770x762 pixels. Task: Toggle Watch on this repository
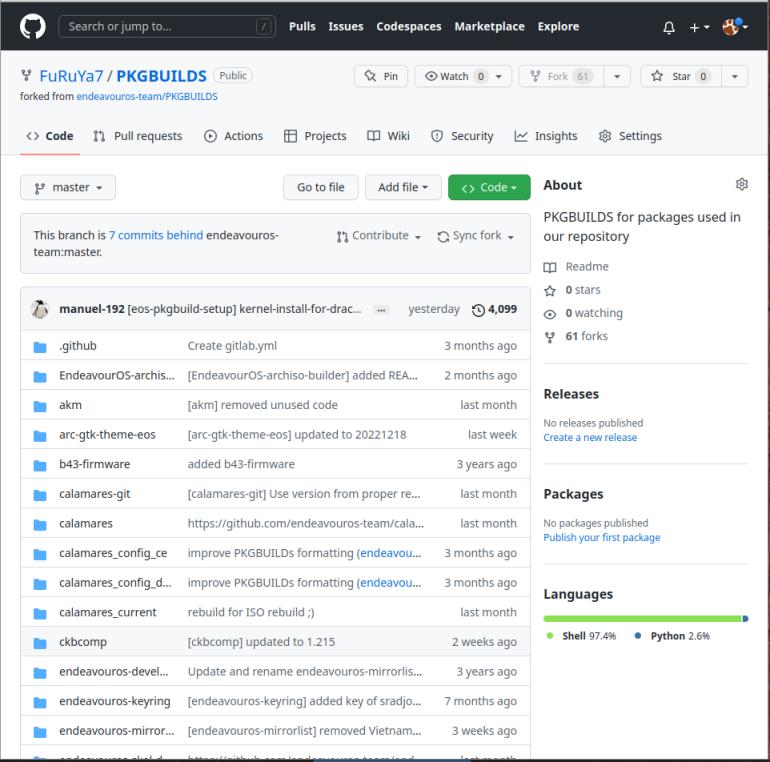click(x=463, y=76)
